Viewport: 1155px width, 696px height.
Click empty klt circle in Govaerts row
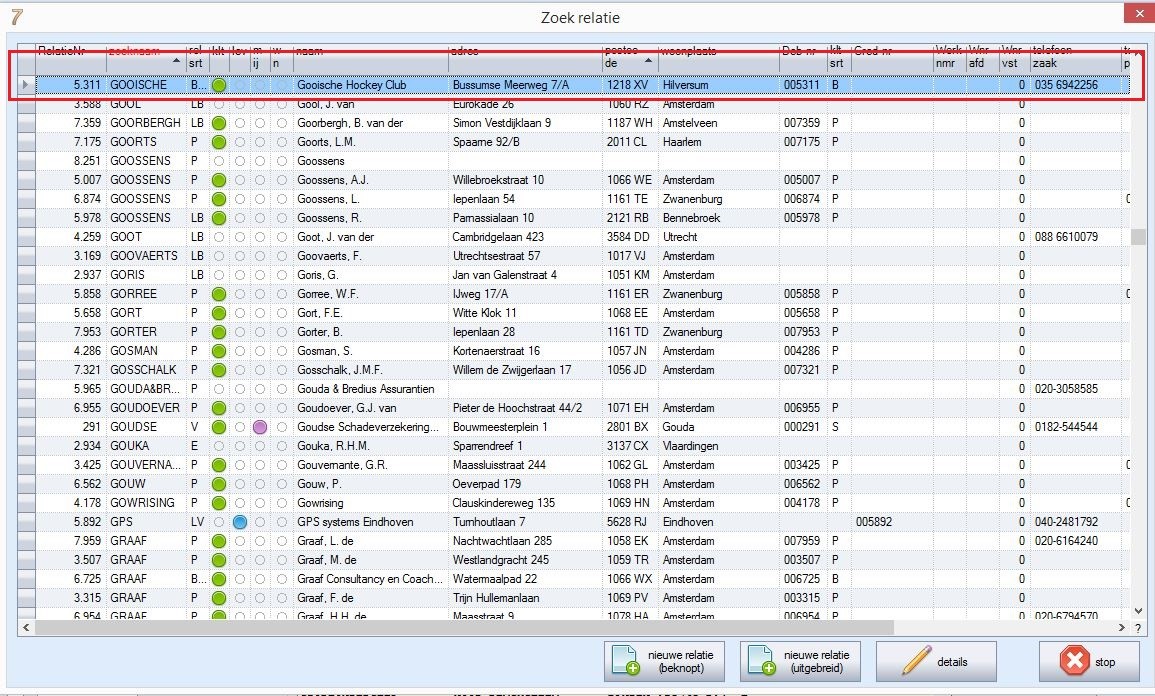(x=219, y=256)
